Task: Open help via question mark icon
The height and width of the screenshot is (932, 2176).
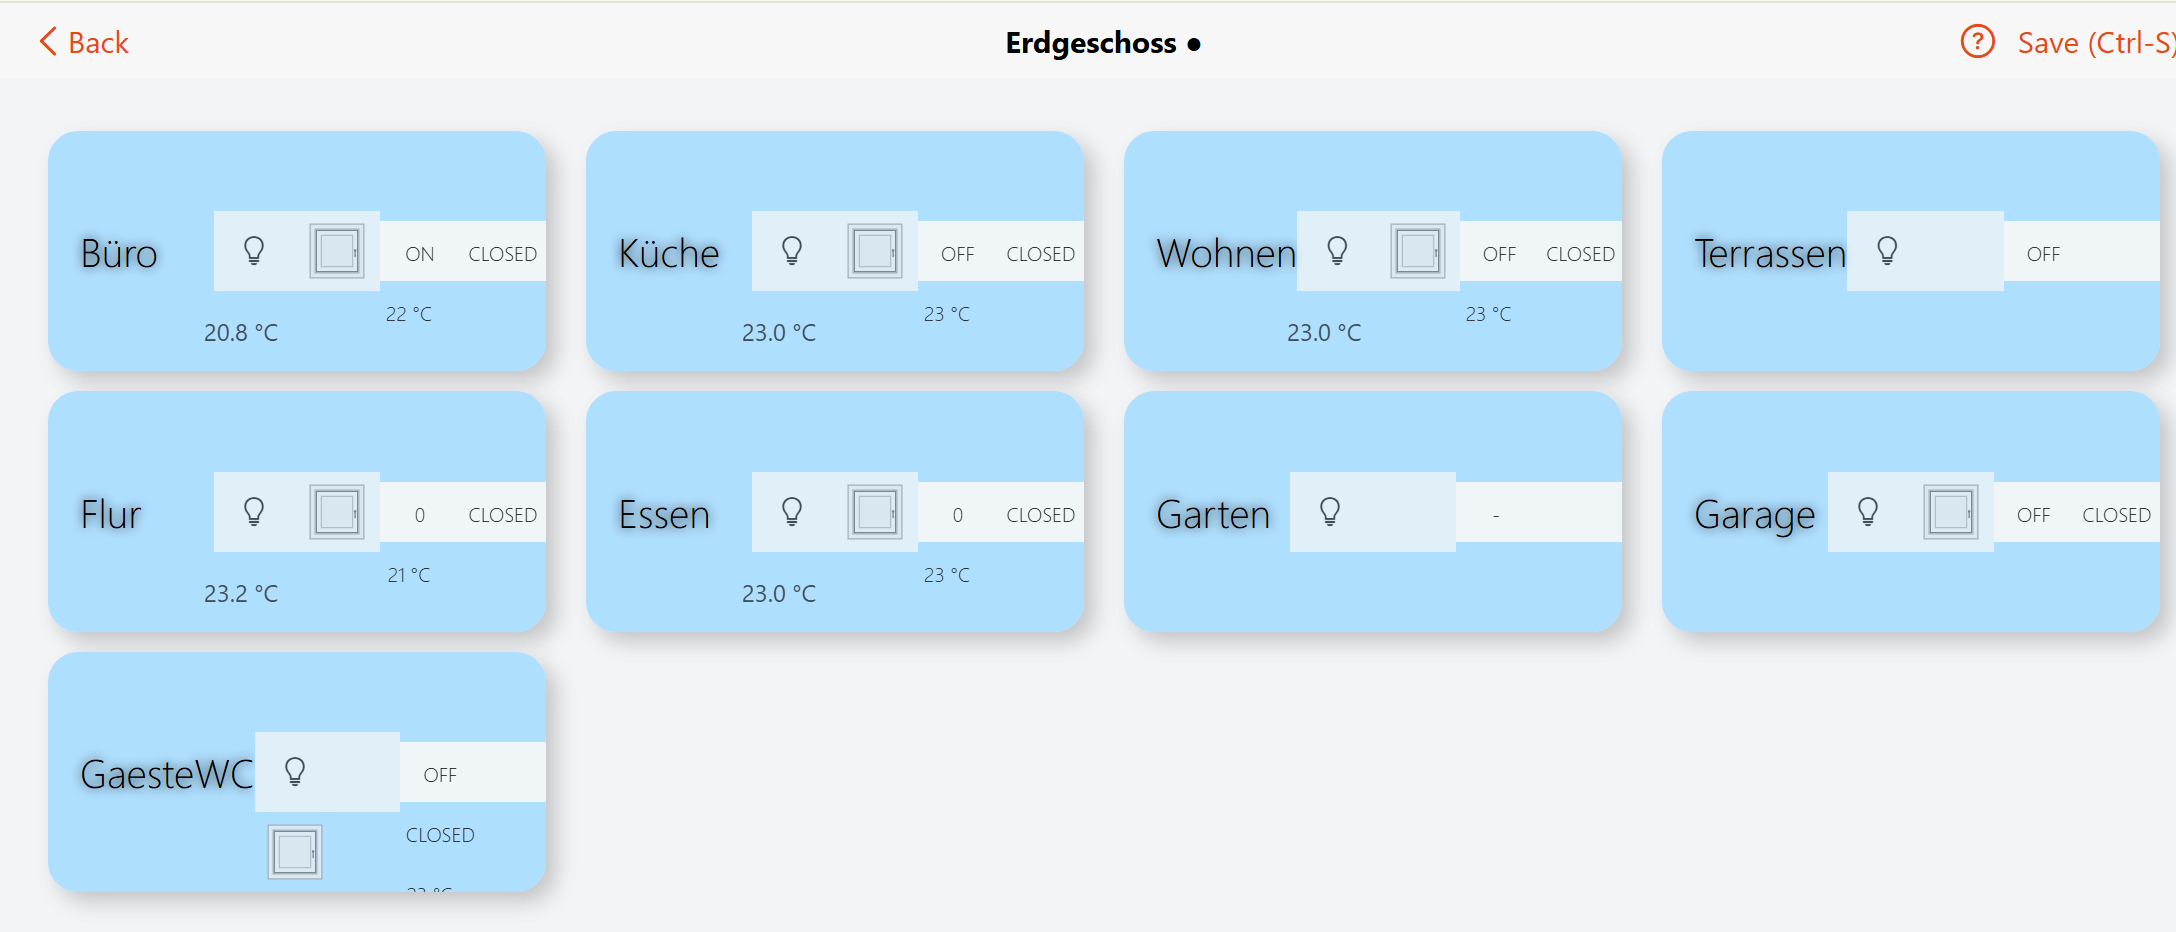Action: pos(1977,42)
